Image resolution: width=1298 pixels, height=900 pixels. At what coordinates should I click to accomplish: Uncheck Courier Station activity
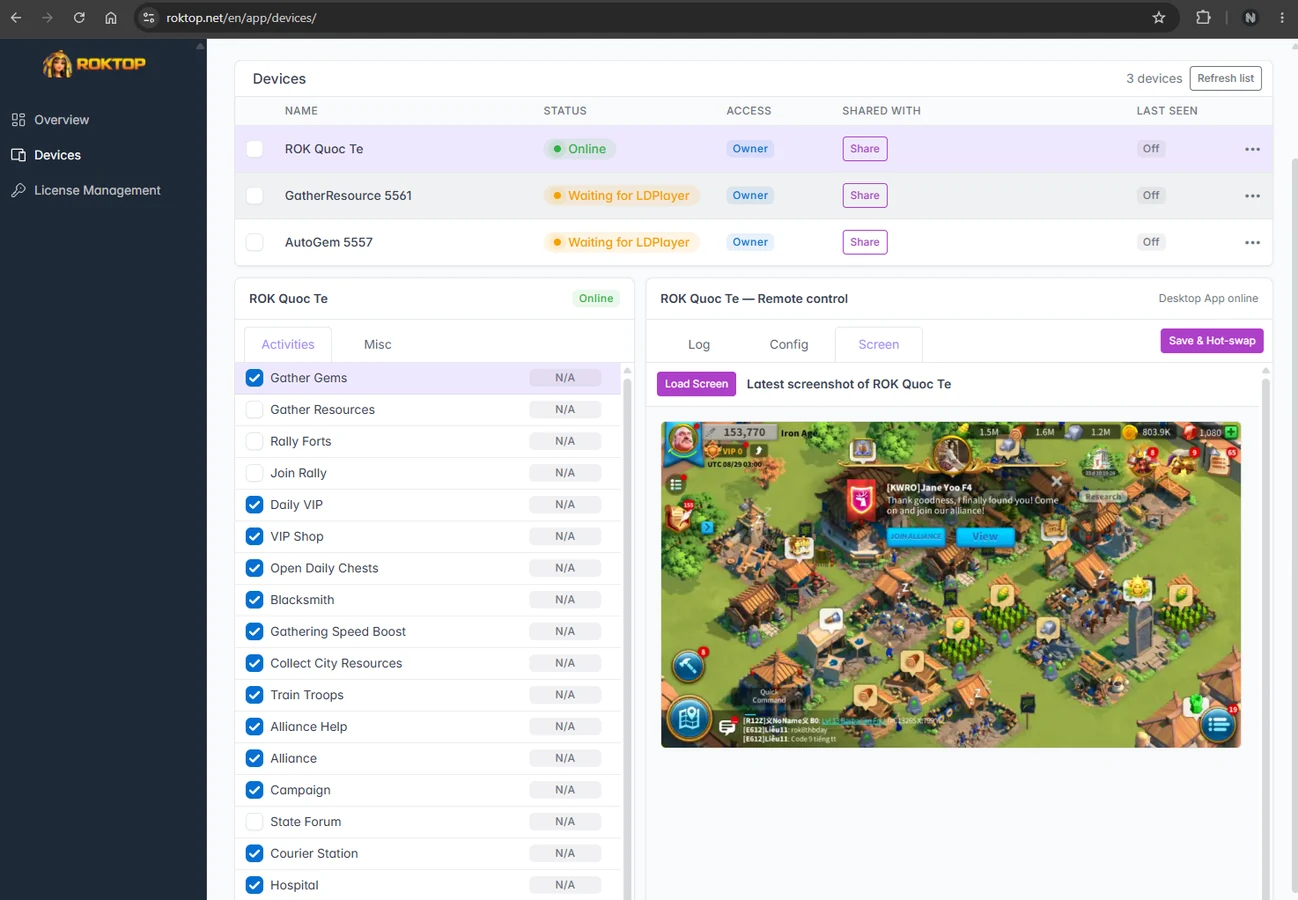(x=254, y=853)
